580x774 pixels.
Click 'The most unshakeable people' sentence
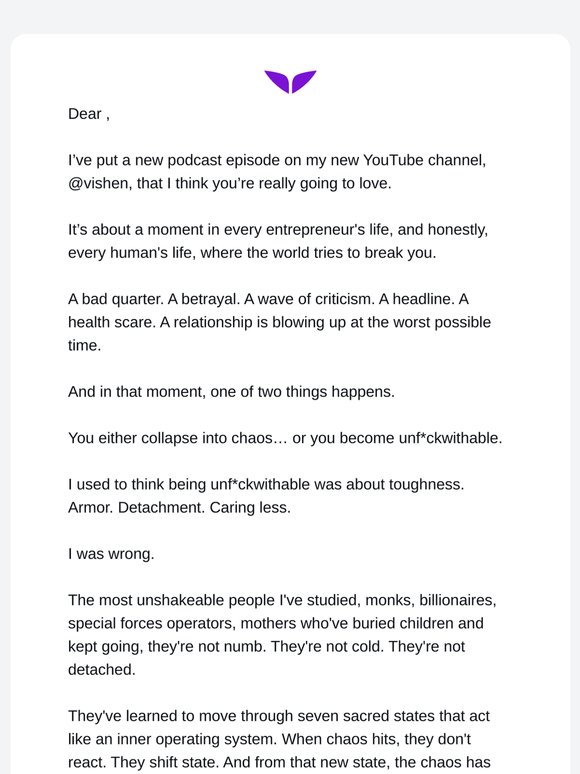[x=282, y=600]
